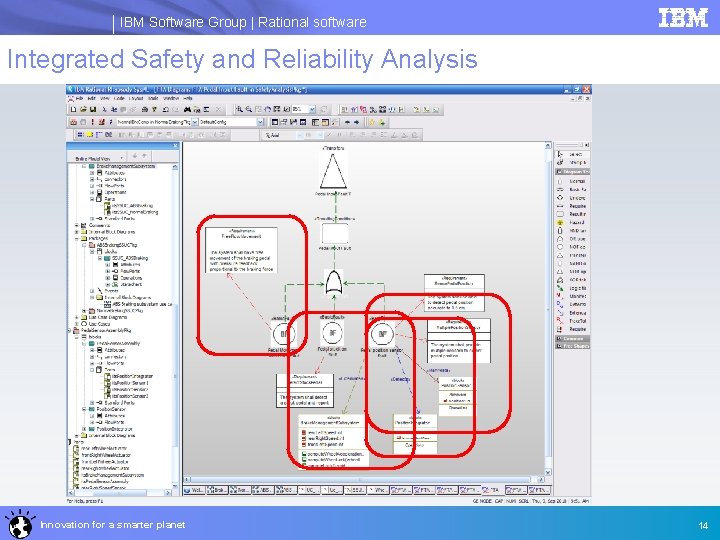Viewport: 720px width, 540px height.
Task: Click the Save floppy-disk toolbar icon
Action: click(93, 109)
